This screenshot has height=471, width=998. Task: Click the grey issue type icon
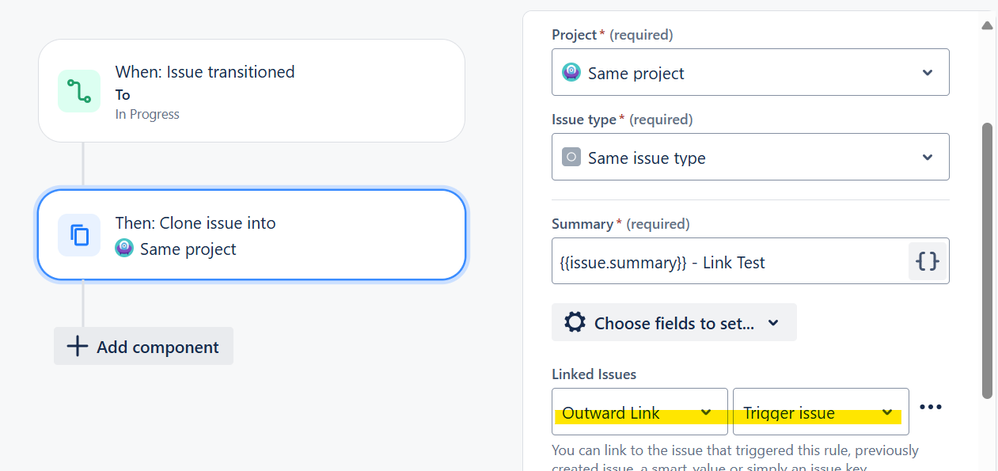pos(571,158)
